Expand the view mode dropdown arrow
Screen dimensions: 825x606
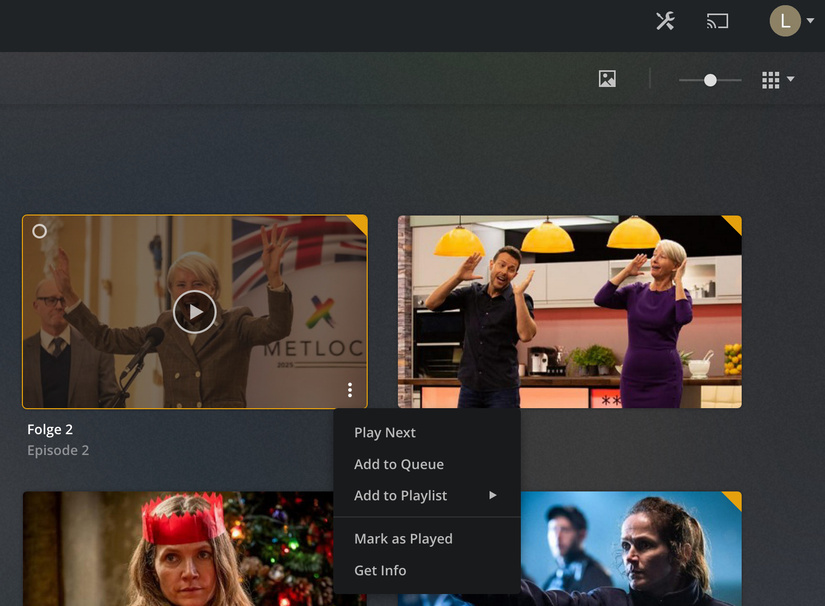point(790,79)
